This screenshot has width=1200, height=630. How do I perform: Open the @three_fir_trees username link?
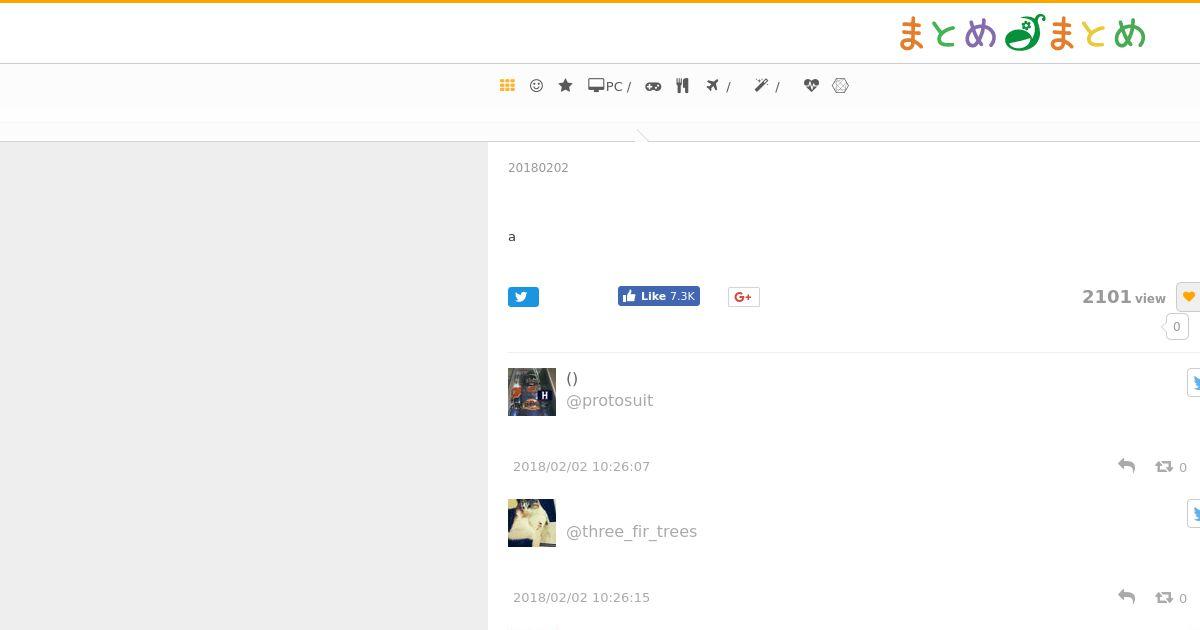pos(631,531)
